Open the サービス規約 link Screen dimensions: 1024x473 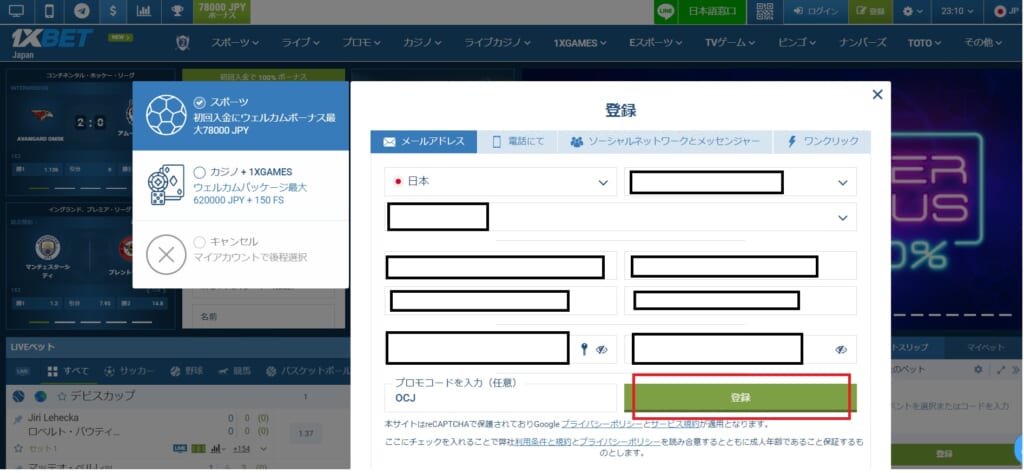coord(677,424)
